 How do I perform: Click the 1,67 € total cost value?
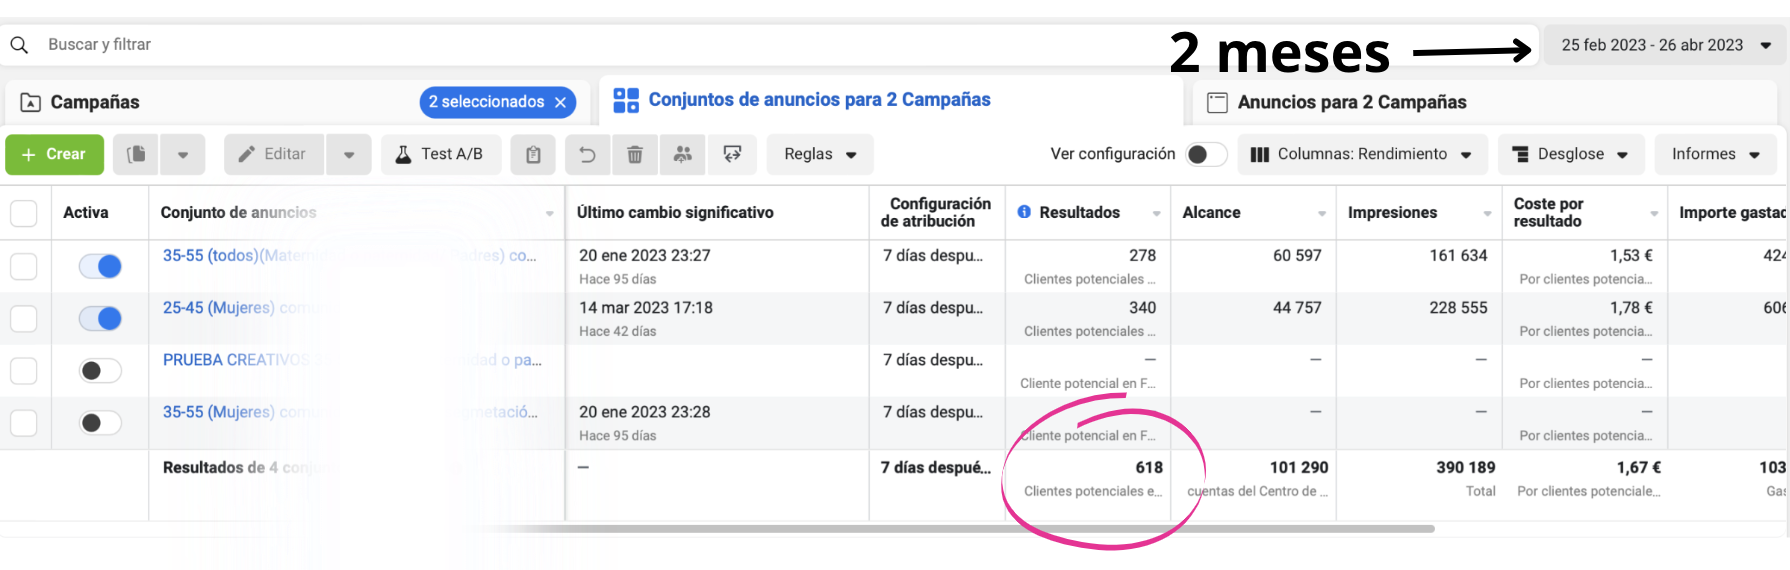click(1639, 467)
